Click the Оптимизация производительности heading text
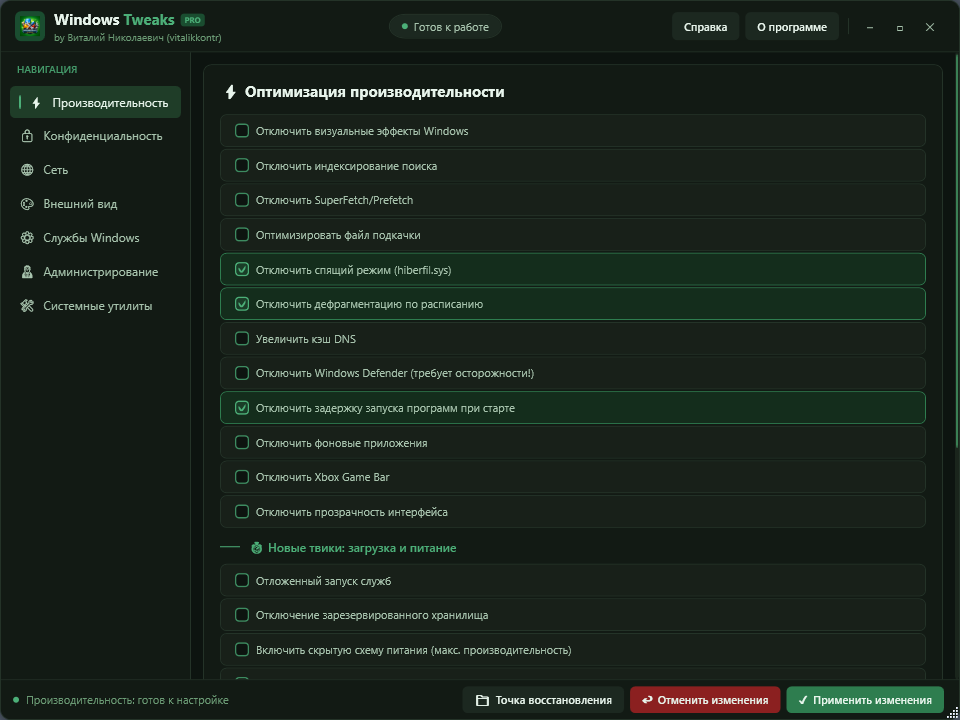This screenshot has width=960, height=720. [x=374, y=92]
